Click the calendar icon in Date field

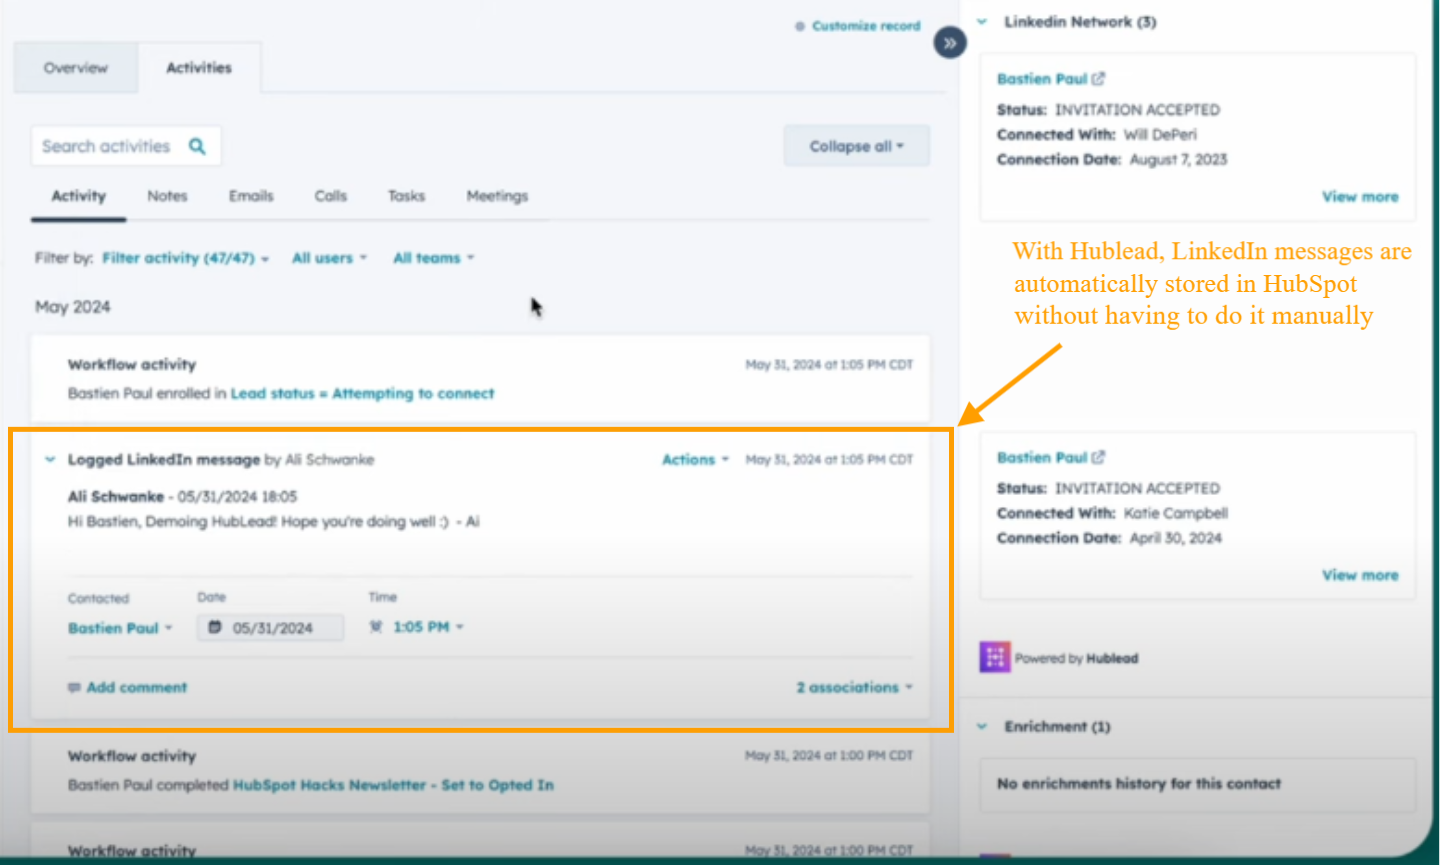point(214,627)
